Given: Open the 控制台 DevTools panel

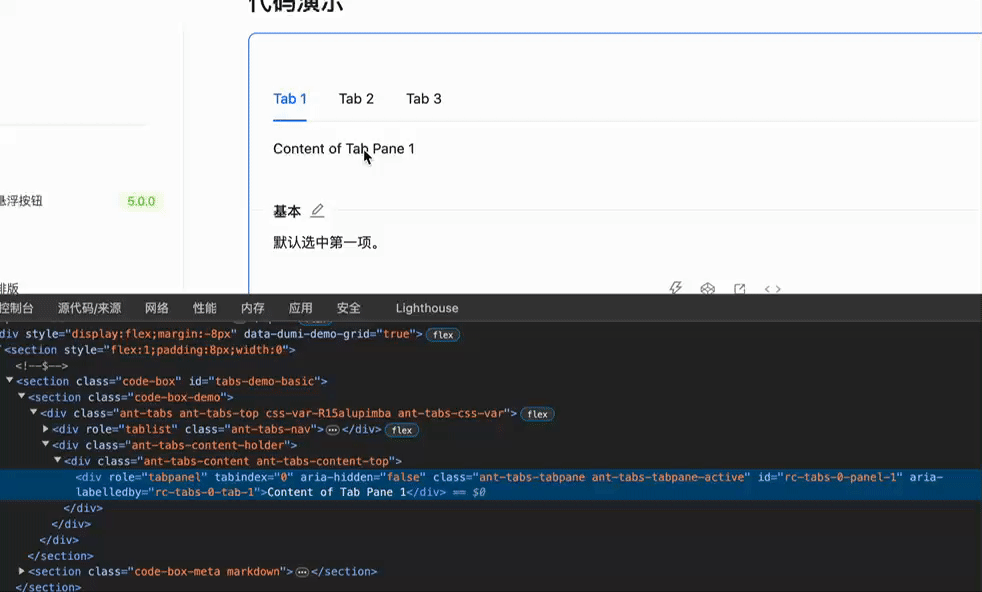Looking at the screenshot, I should click(x=16, y=308).
